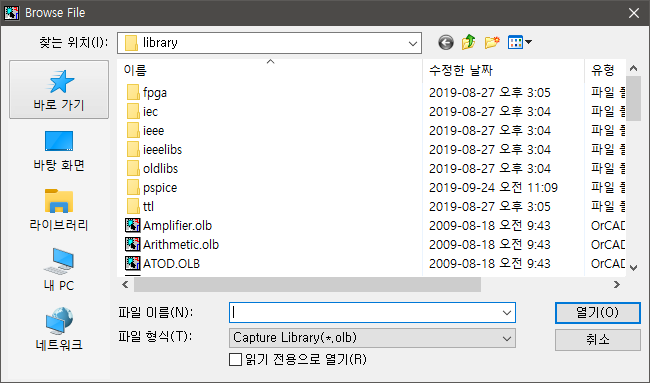Close the Browse File dialog
The image size is (650, 383).
634,13
